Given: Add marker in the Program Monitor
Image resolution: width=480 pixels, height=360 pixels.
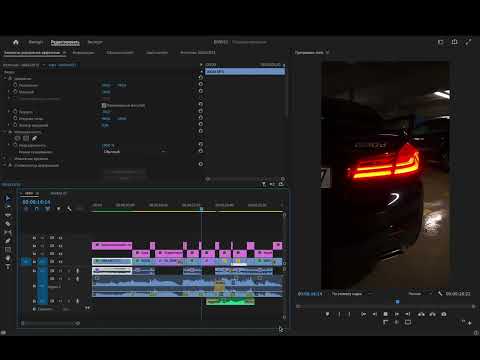Looking at the screenshot, I should pyautogui.click(x=327, y=314).
